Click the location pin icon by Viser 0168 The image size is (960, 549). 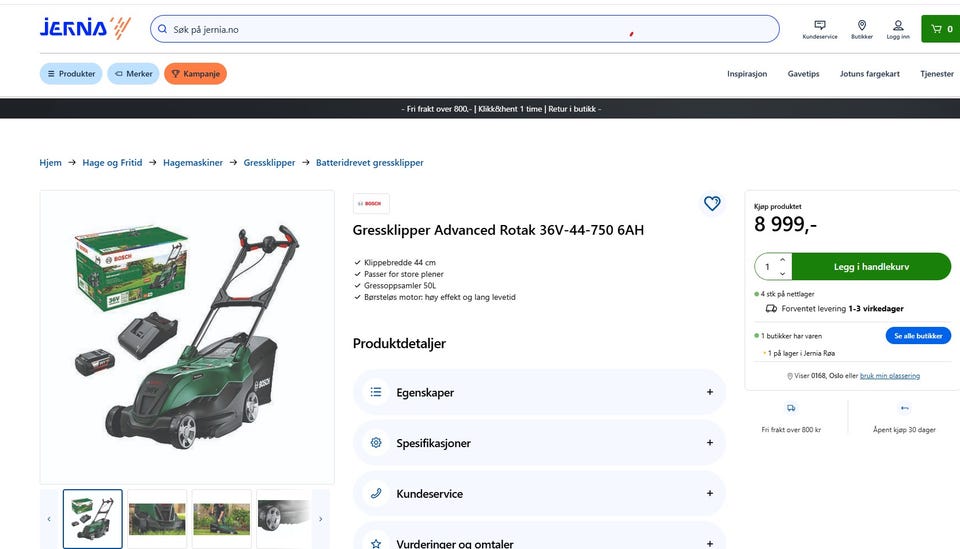(x=790, y=376)
